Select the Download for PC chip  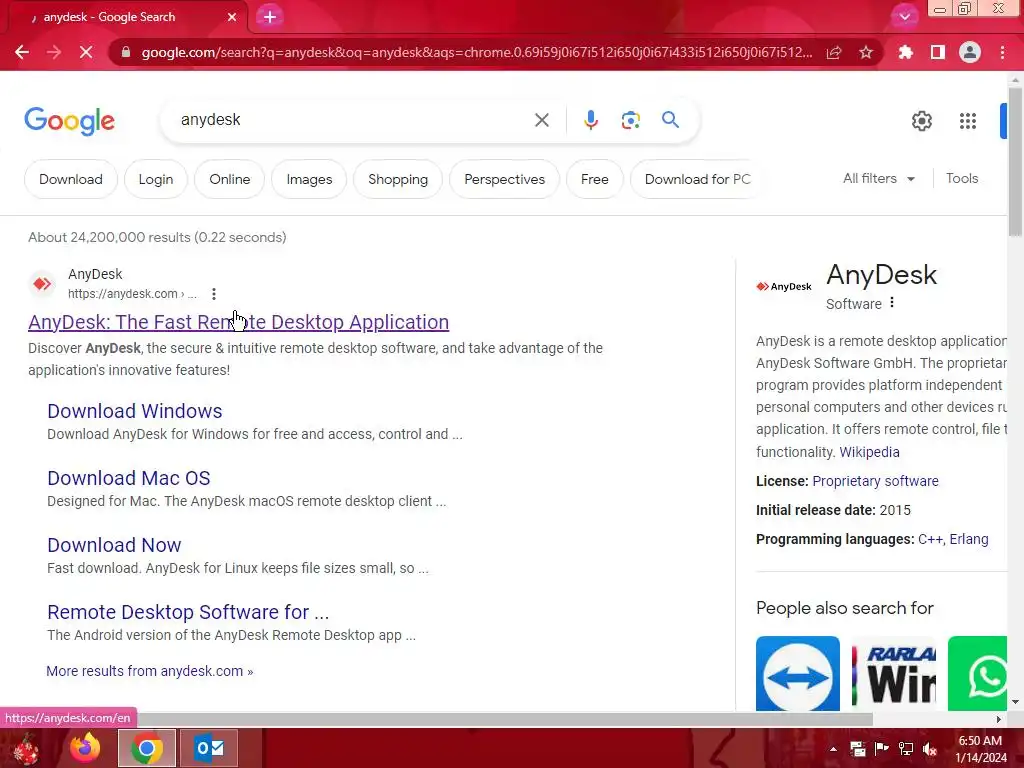point(697,179)
